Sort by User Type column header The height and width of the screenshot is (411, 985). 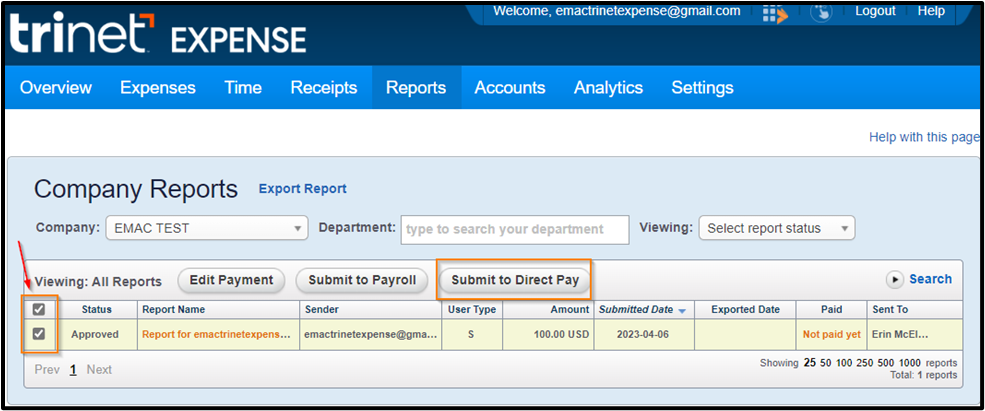point(472,309)
